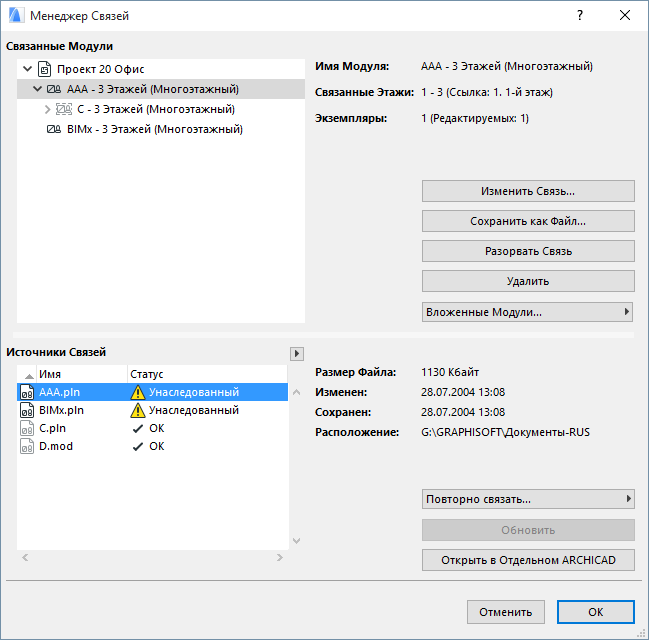Collapse the AAA - 3 Этажей module node
Image resolution: width=649 pixels, height=640 pixels.
tap(37, 89)
